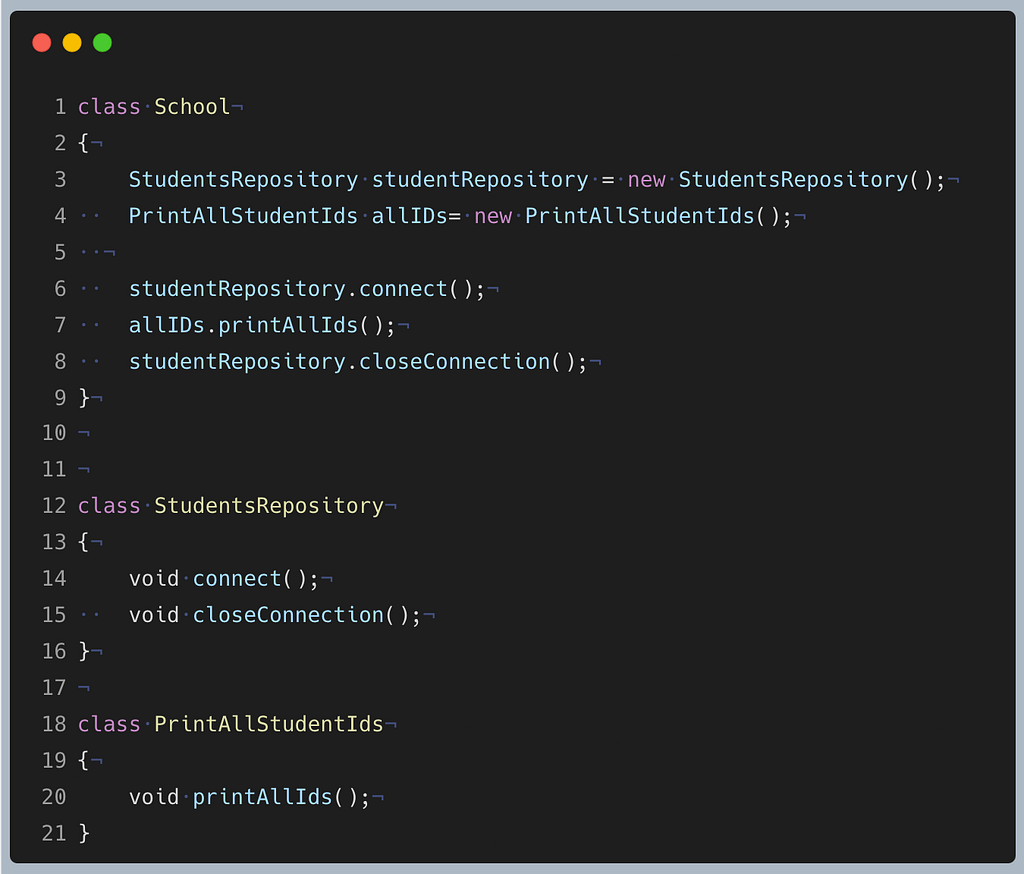Click line number 3 in the gutter

pos(60,179)
